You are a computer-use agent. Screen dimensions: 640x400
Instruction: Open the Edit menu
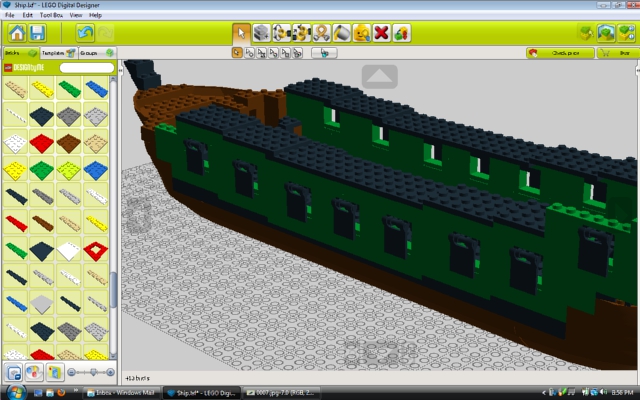click(x=27, y=15)
